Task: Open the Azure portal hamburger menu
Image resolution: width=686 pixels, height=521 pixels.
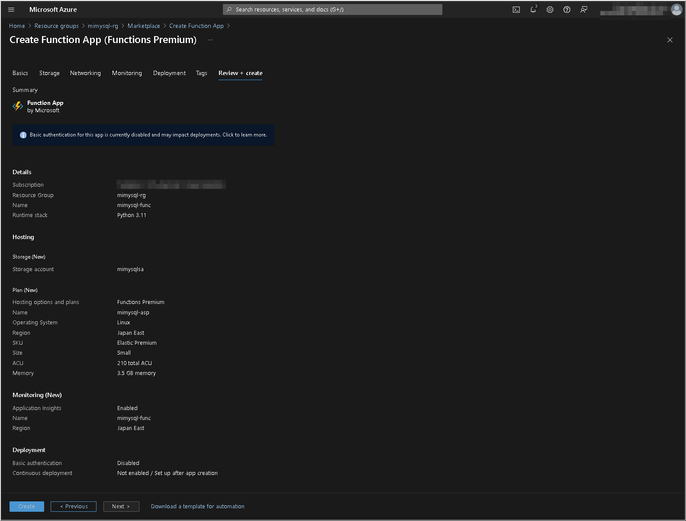Action: [x=11, y=10]
